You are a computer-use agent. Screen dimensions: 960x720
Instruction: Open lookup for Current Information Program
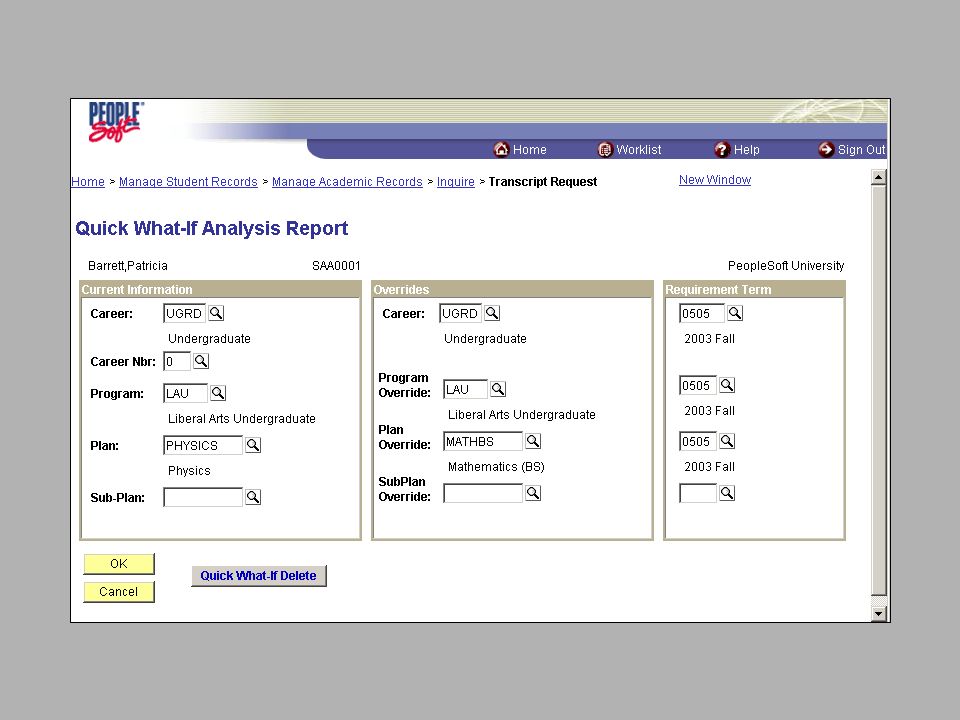tap(218, 393)
